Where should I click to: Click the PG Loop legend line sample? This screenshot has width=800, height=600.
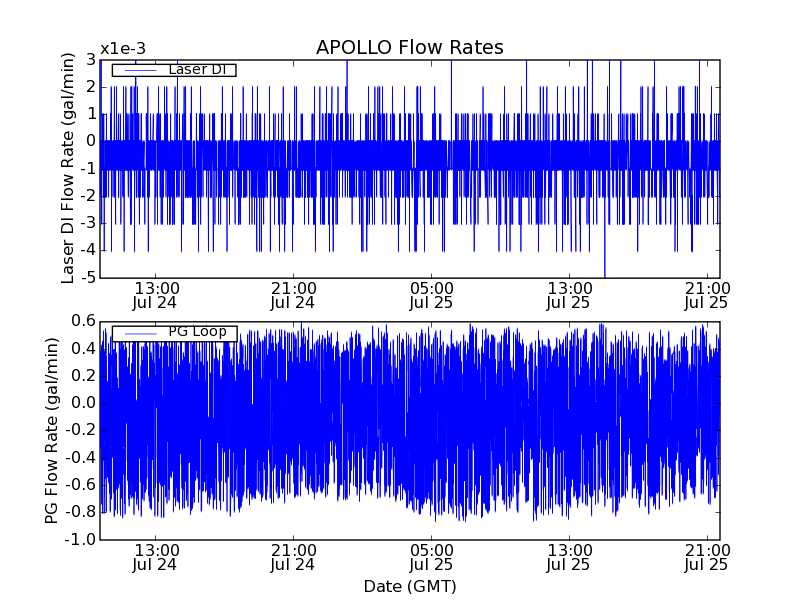click(140, 334)
